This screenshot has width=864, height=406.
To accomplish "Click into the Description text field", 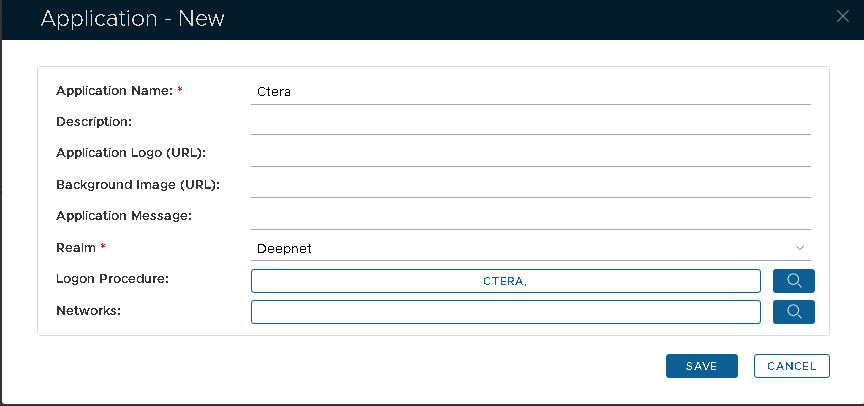I will pyautogui.click(x=530, y=122).
